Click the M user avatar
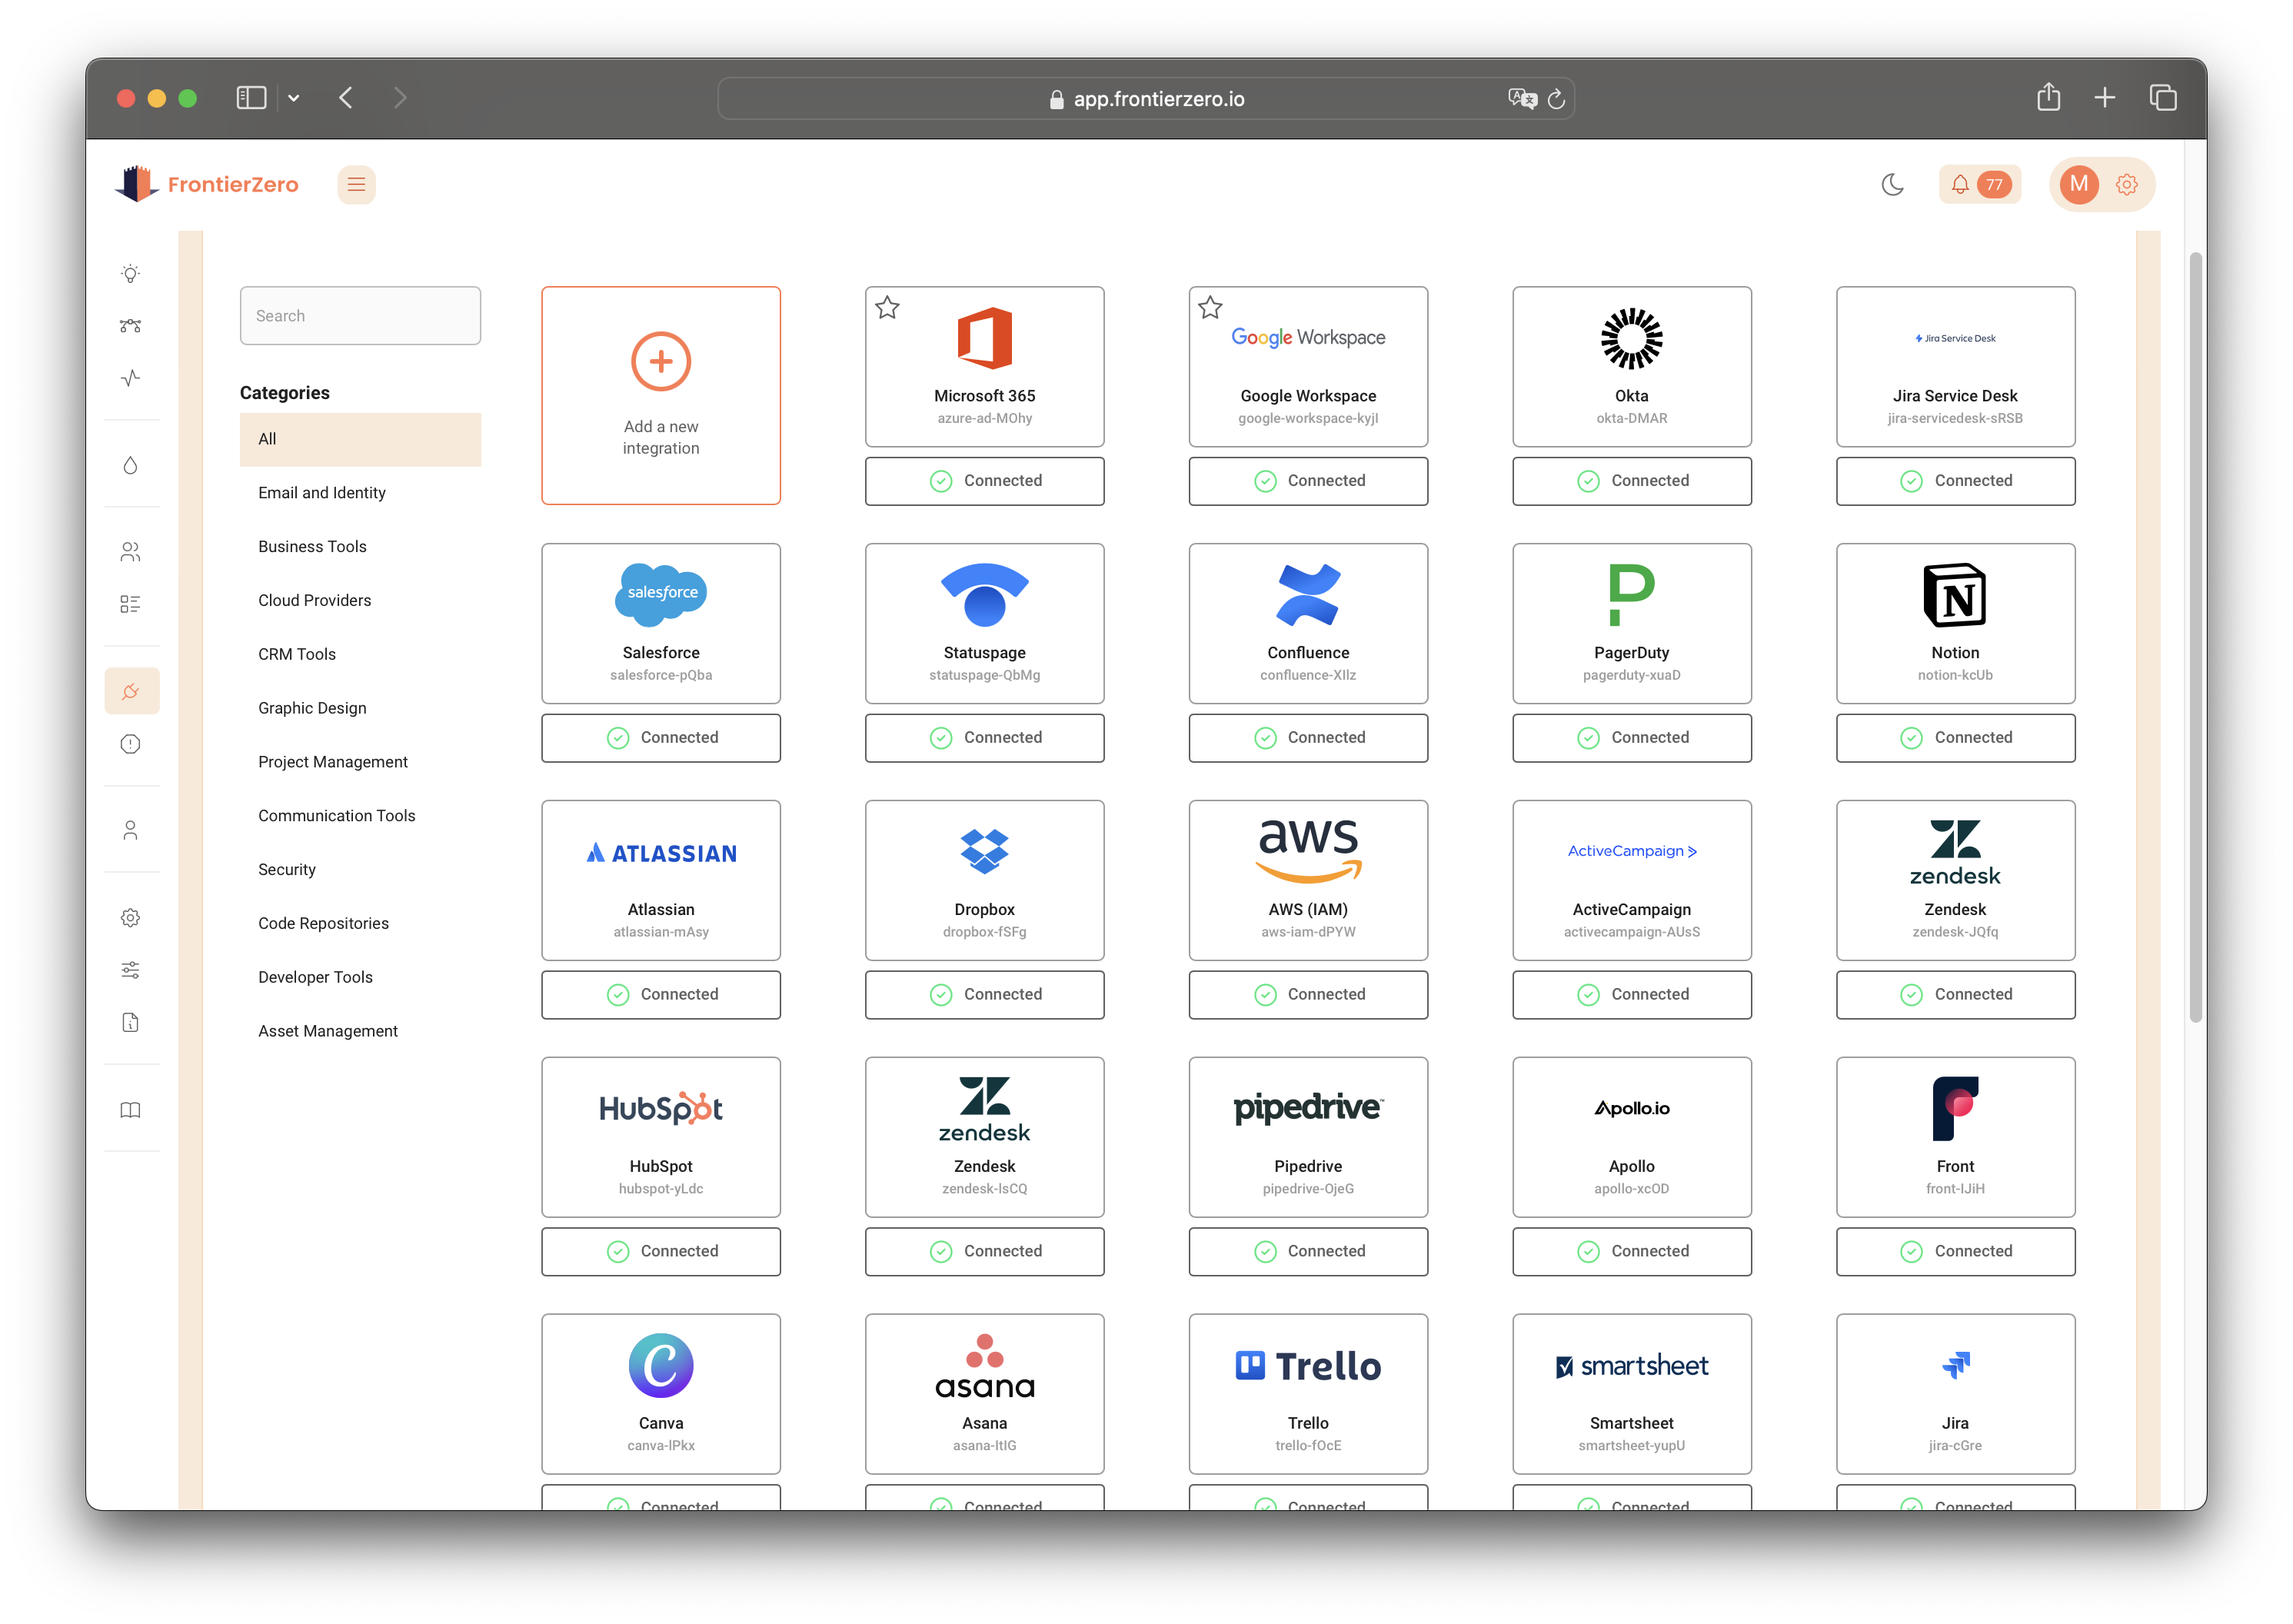Image resolution: width=2293 pixels, height=1624 pixels. click(2079, 185)
